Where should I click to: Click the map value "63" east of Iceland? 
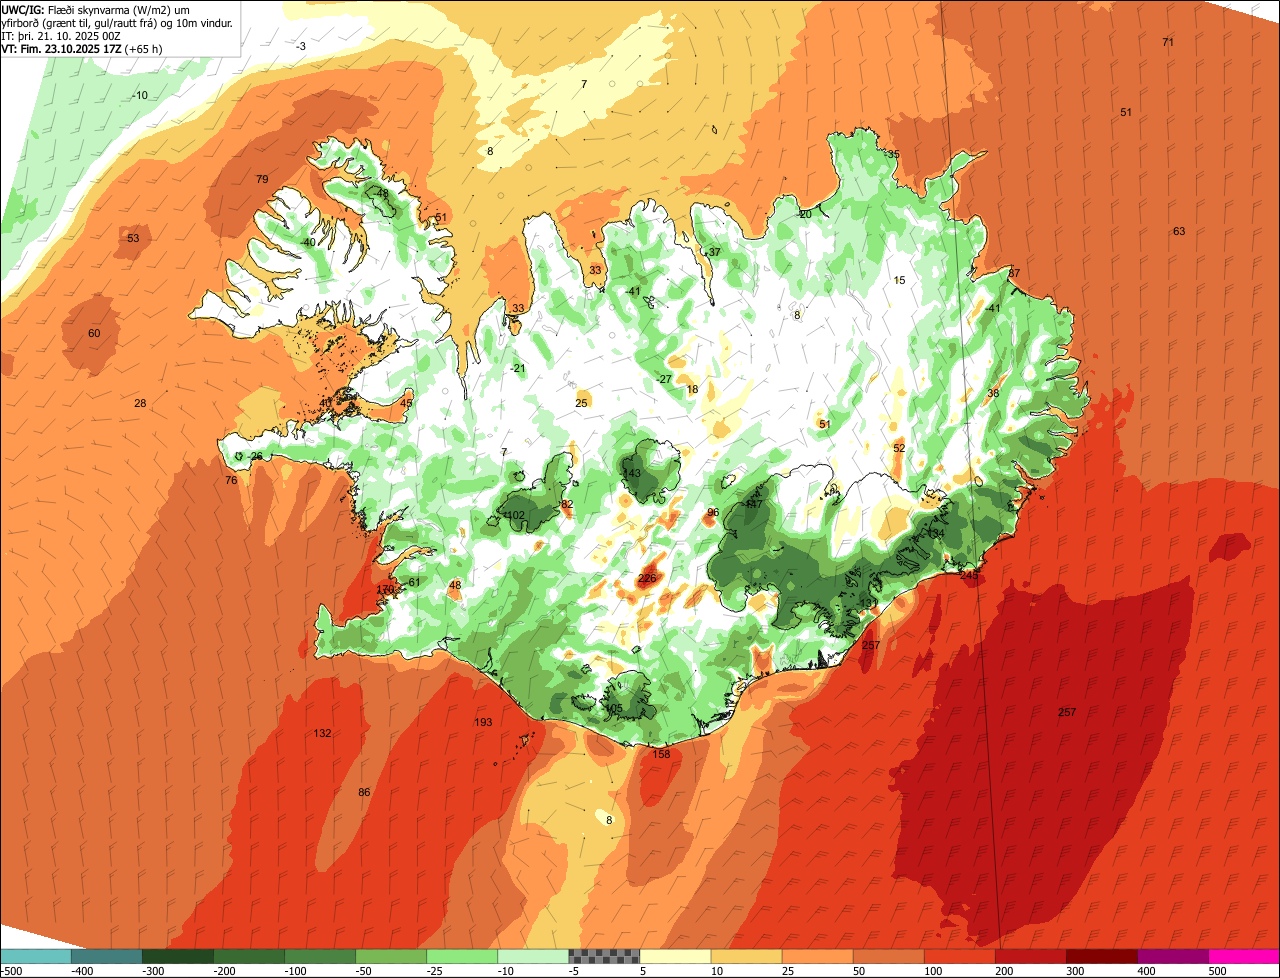pyautogui.click(x=1179, y=232)
